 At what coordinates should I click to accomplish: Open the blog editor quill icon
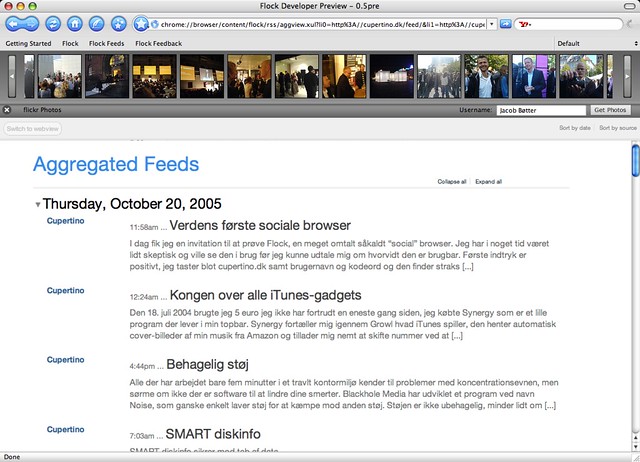click(x=96, y=24)
